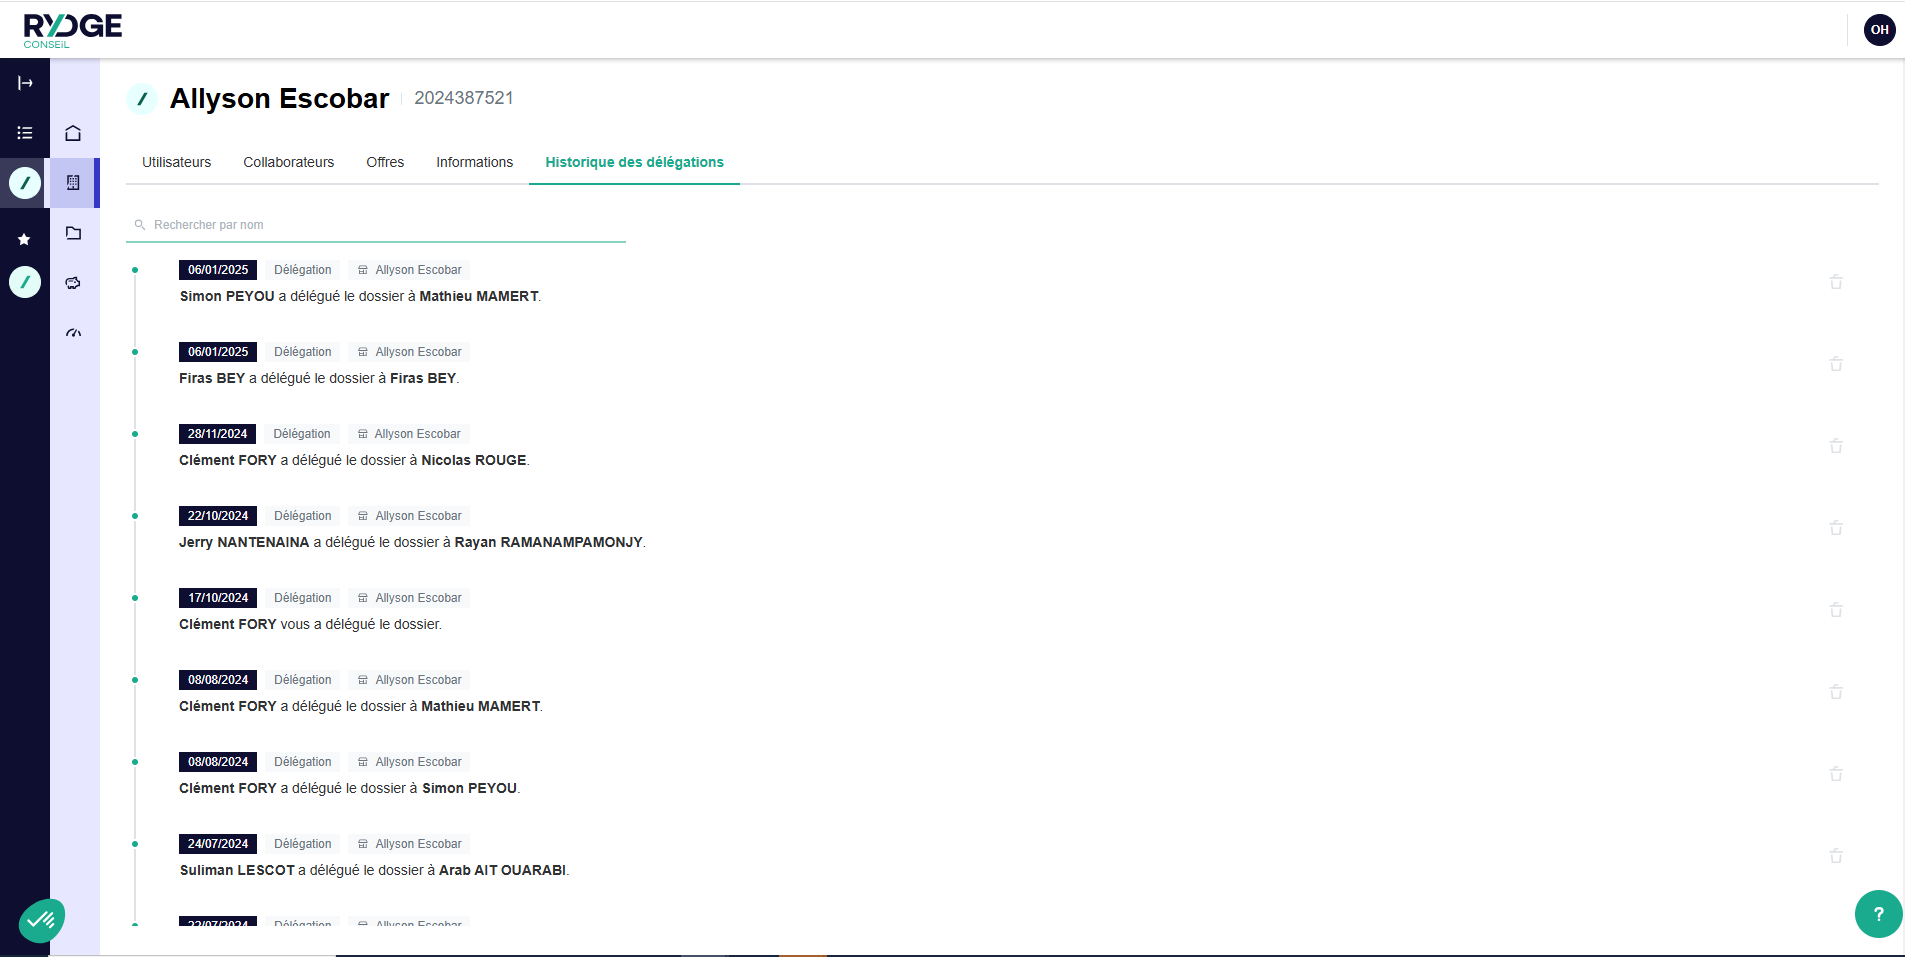Select the slash circle icon above the star

pos(25,183)
